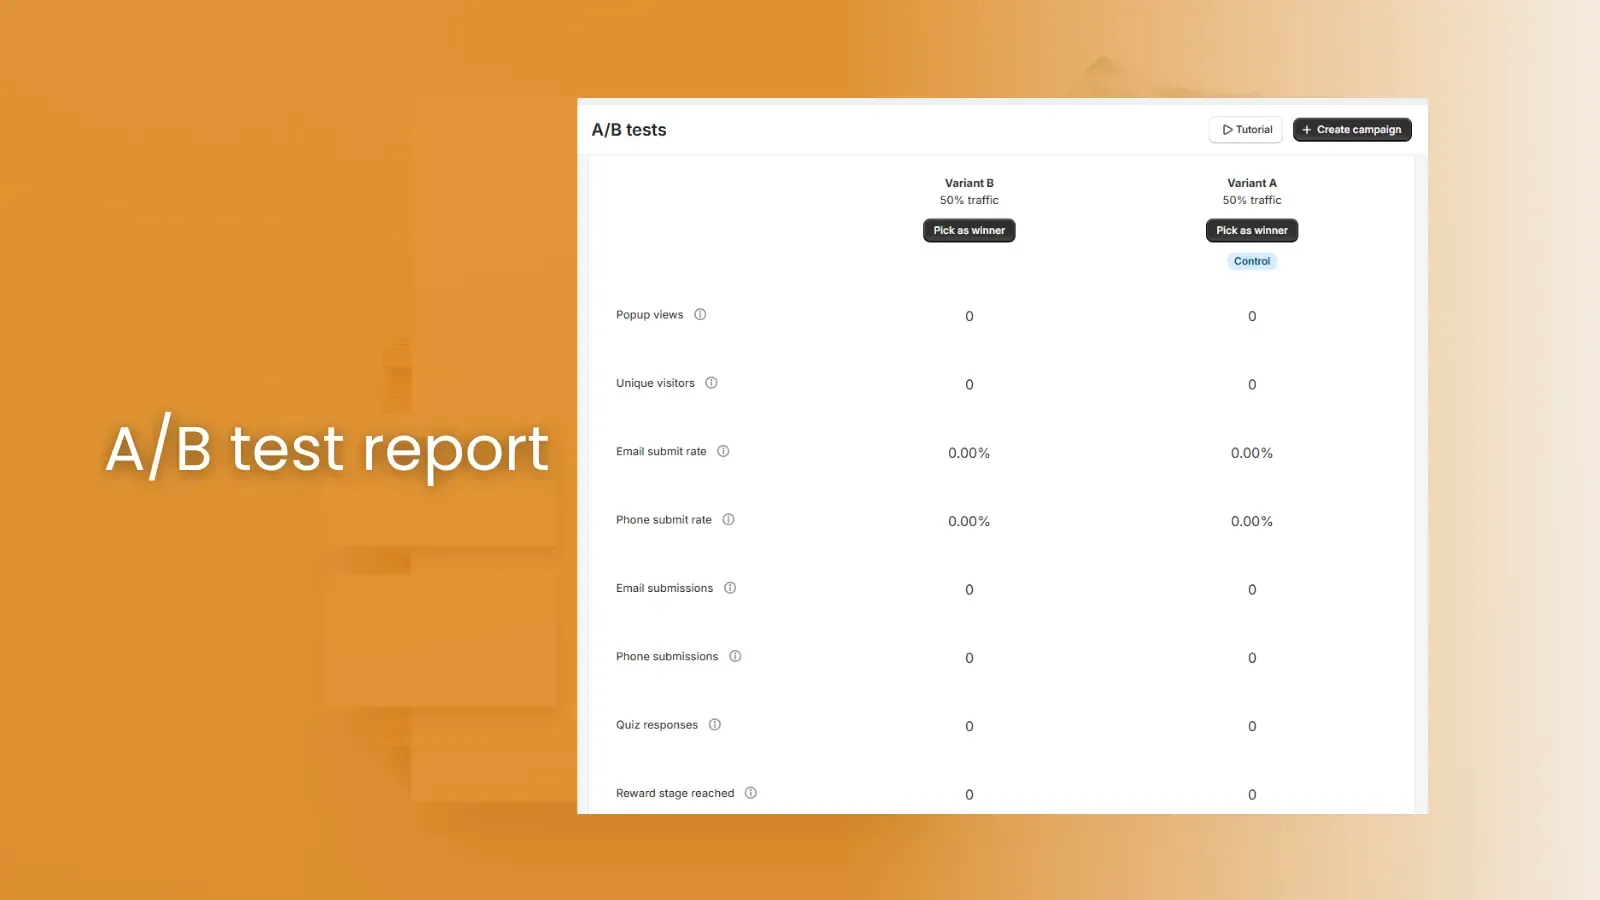Click the Email submit rate label
Viewport: 1600px width, 900px height.
point(661,452)
